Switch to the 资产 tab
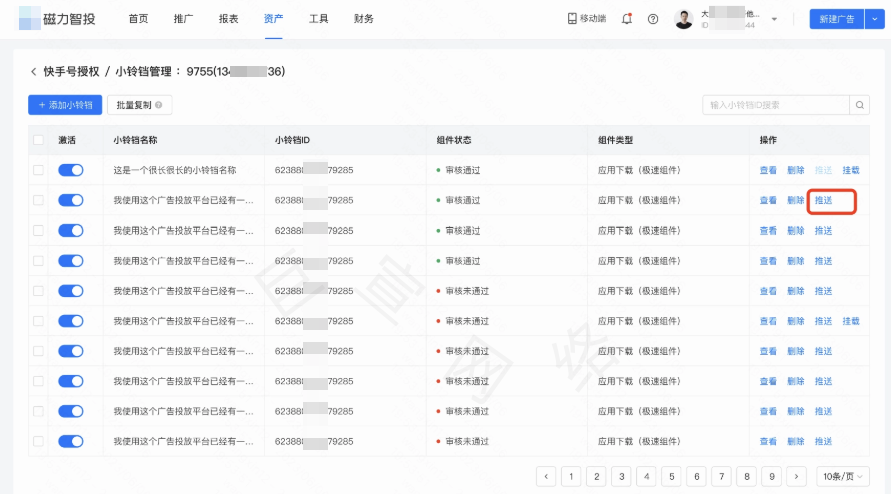 pos(273,19)
